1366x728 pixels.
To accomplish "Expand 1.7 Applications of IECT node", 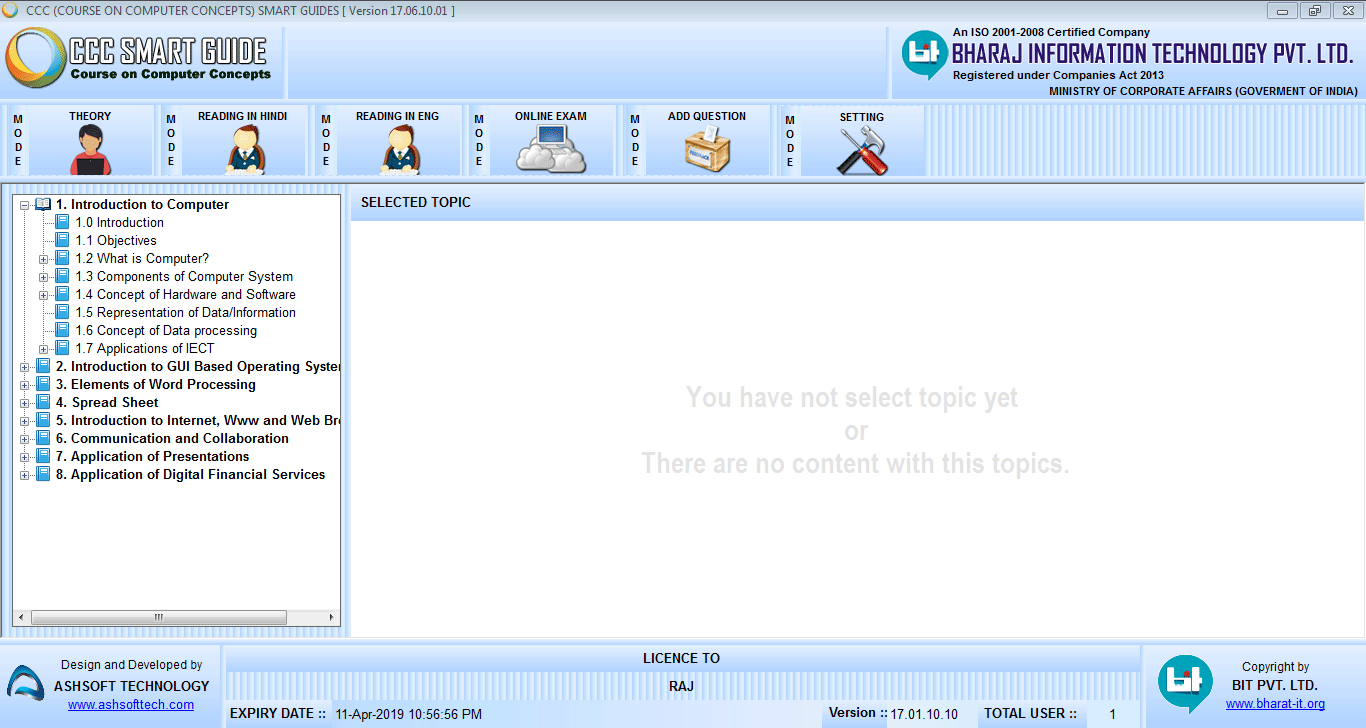I will 44,349.
